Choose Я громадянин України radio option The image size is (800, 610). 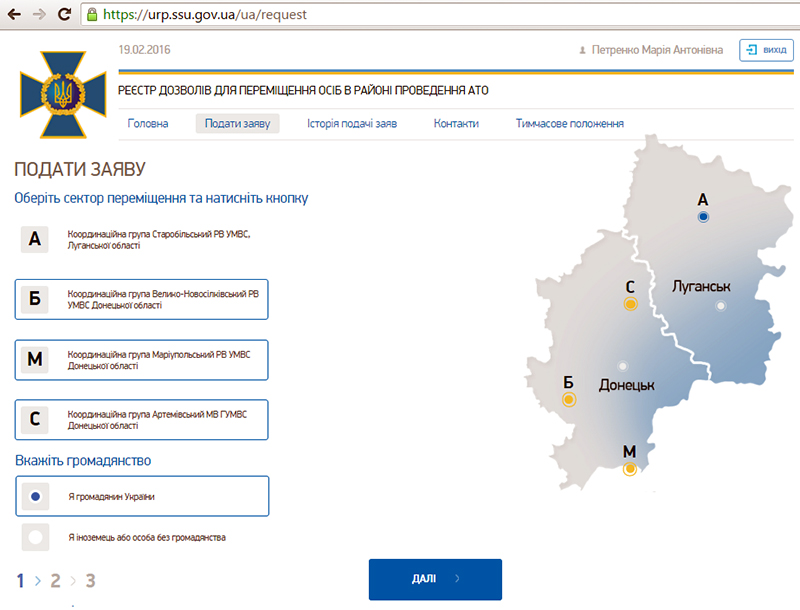click(x=142, y=496)
